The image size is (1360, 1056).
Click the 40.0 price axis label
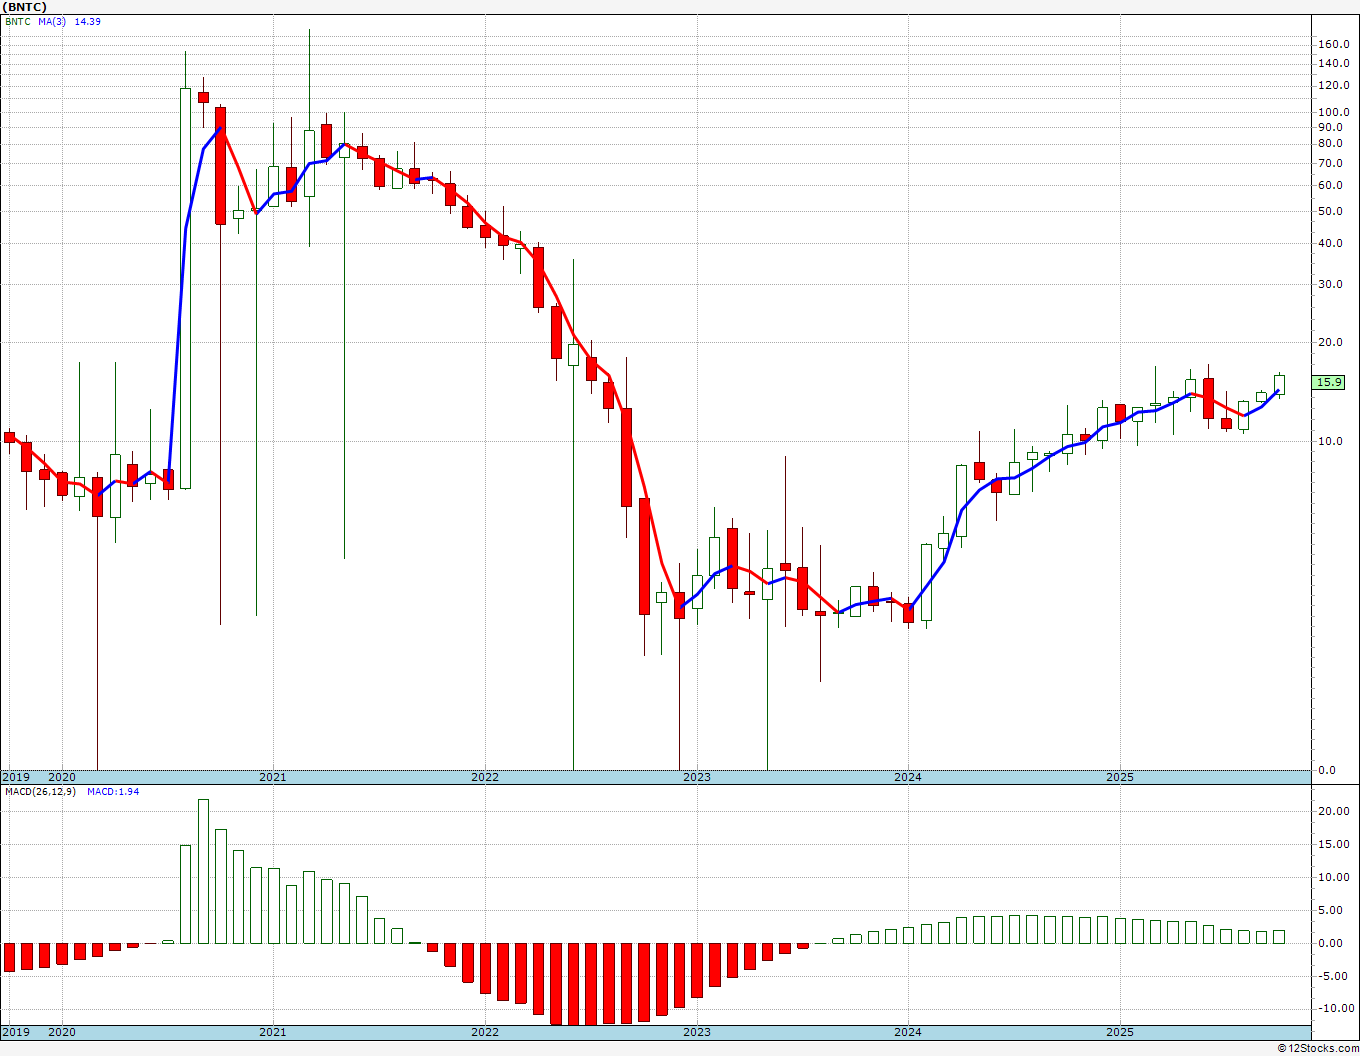click(x=1330, y=243)
